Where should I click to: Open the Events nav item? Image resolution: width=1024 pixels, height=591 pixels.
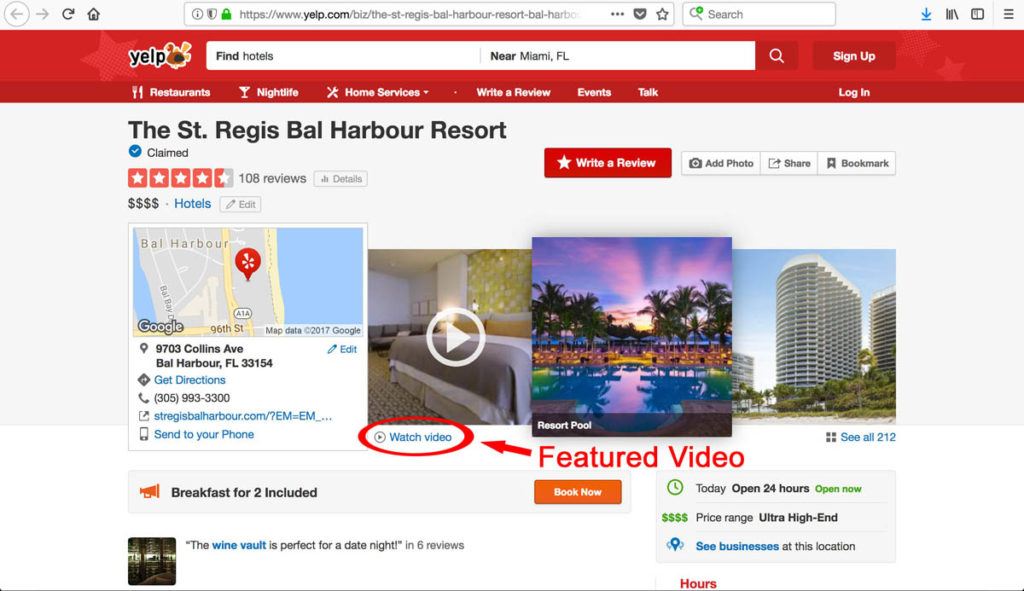(x=594, y=92)
